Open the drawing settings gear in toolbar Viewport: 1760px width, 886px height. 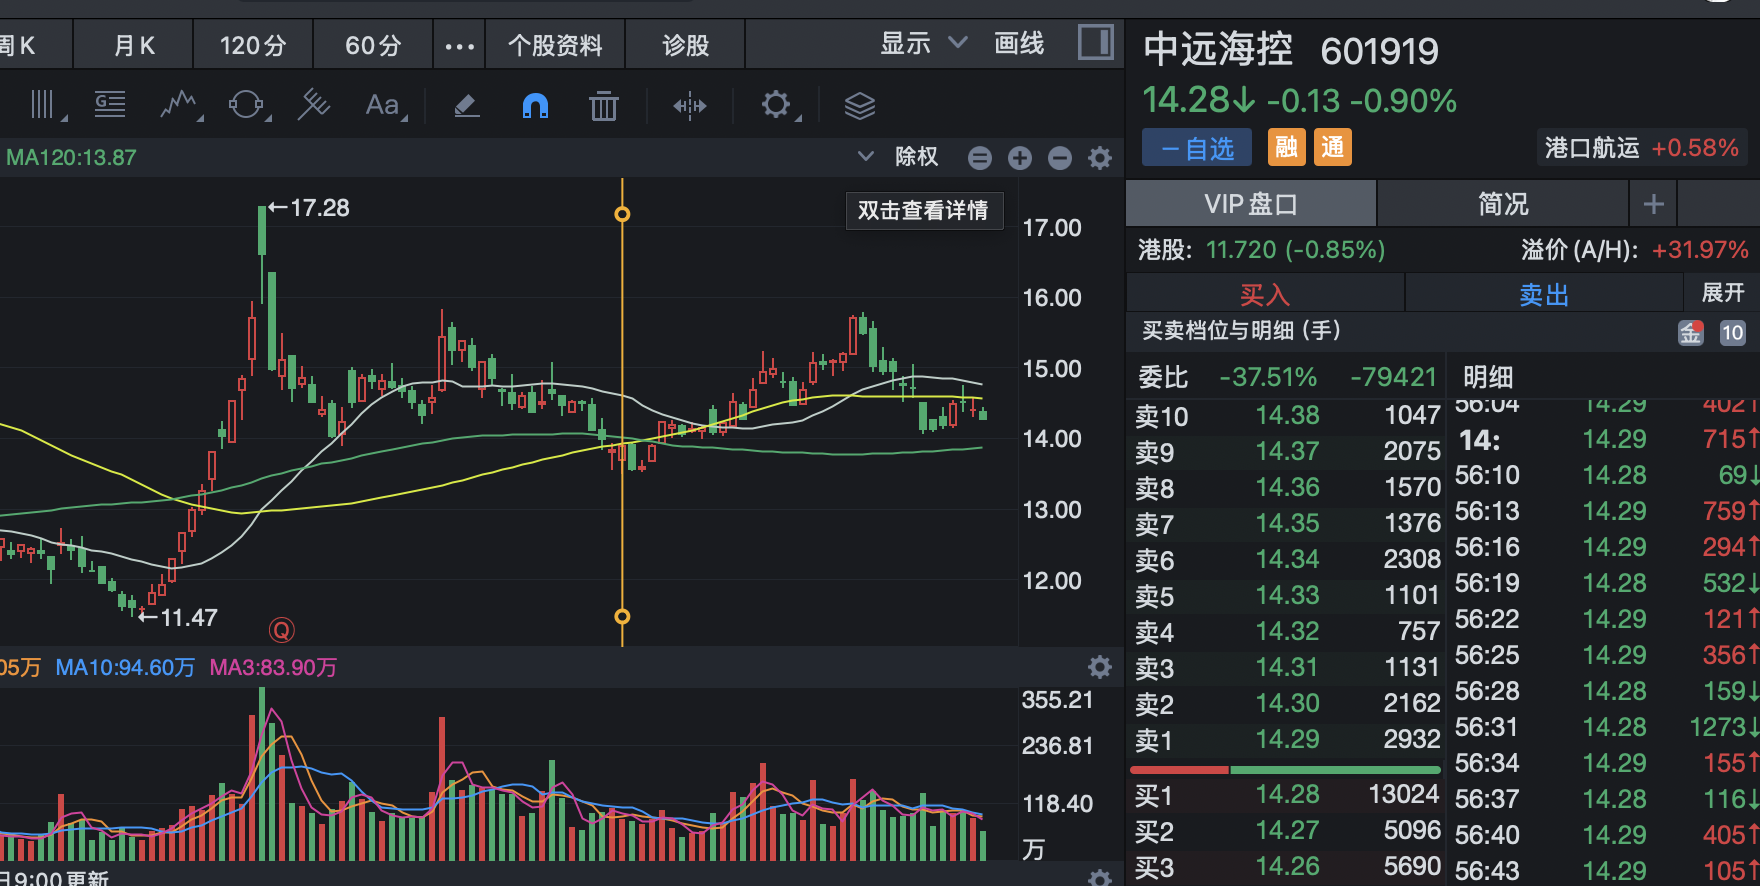(776, 104)
